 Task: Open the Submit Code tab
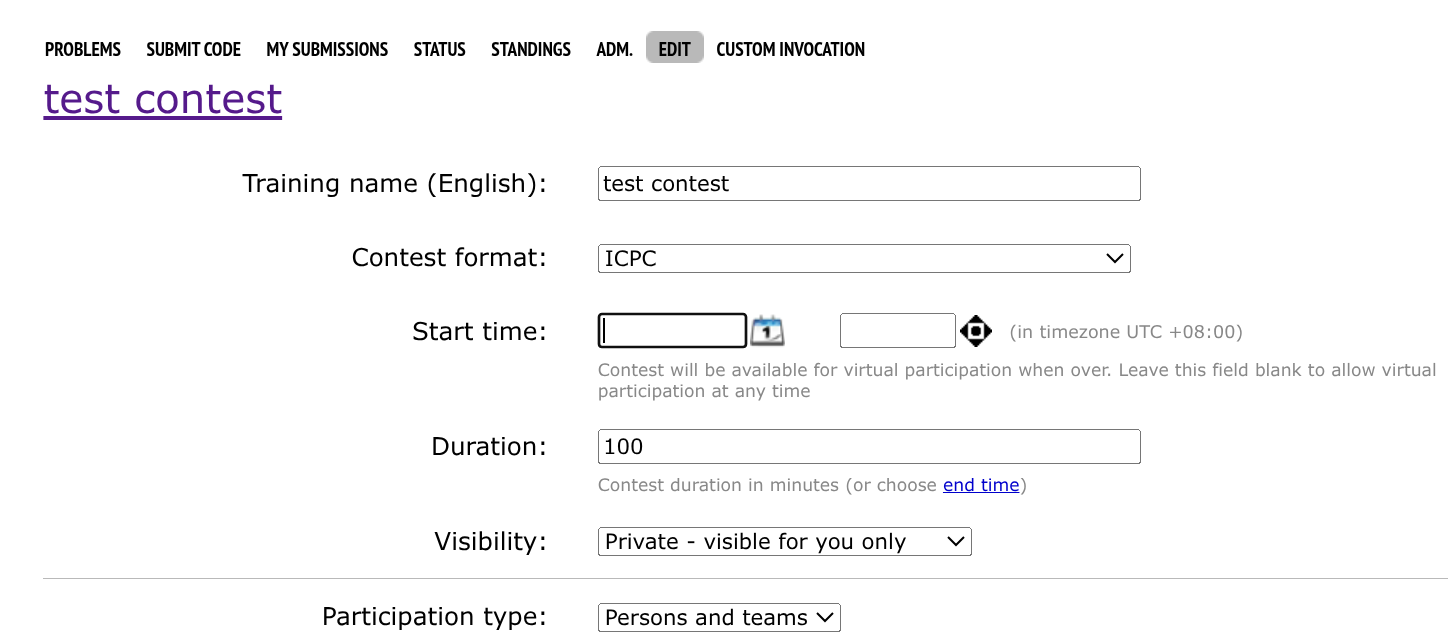click(193, 49)
